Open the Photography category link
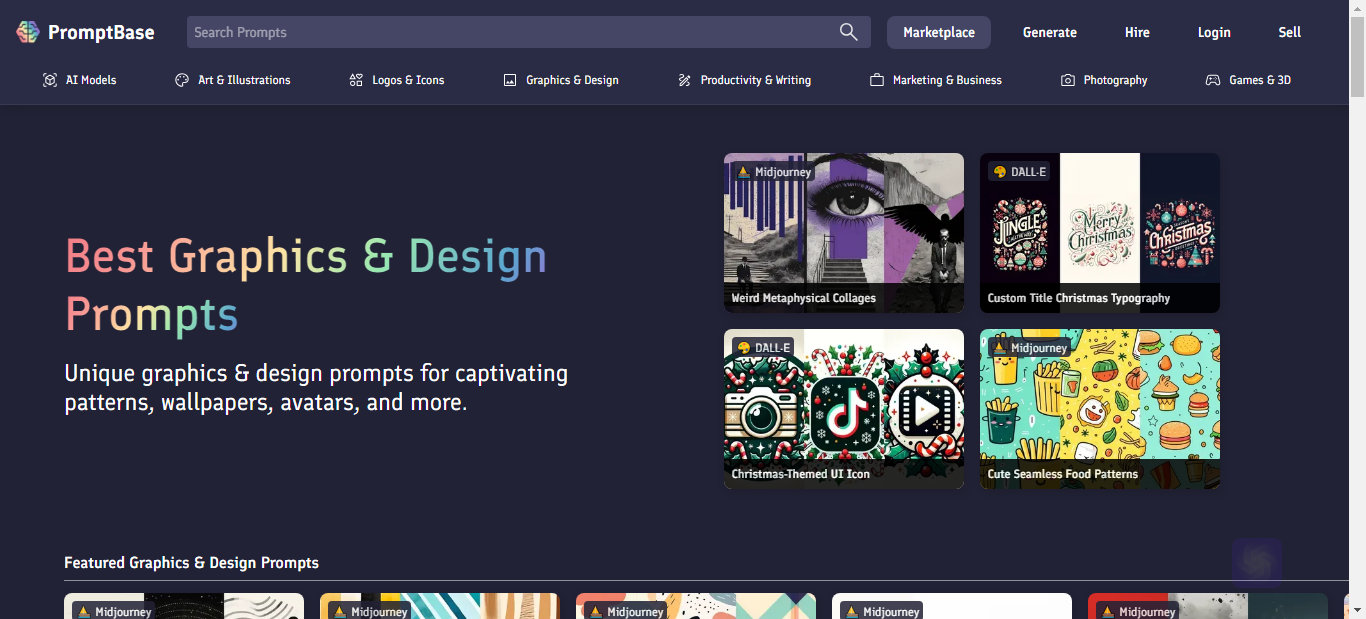The width and height of the screenshot is (1366, 619). [1104, 80]
